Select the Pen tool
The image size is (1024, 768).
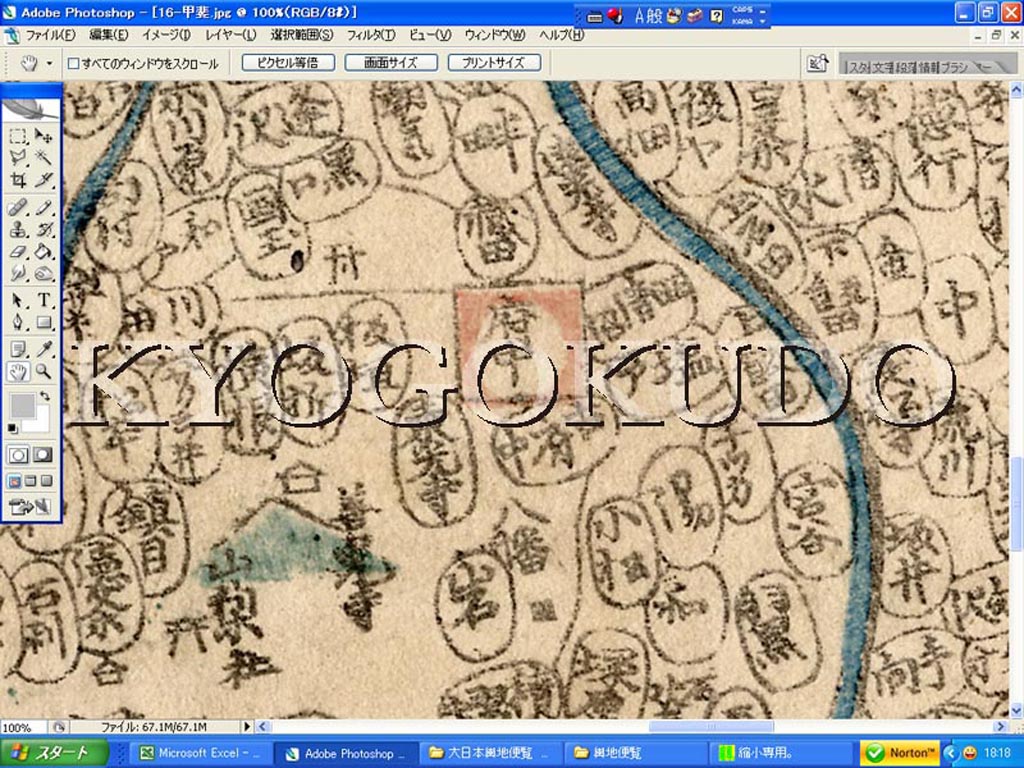18,322
